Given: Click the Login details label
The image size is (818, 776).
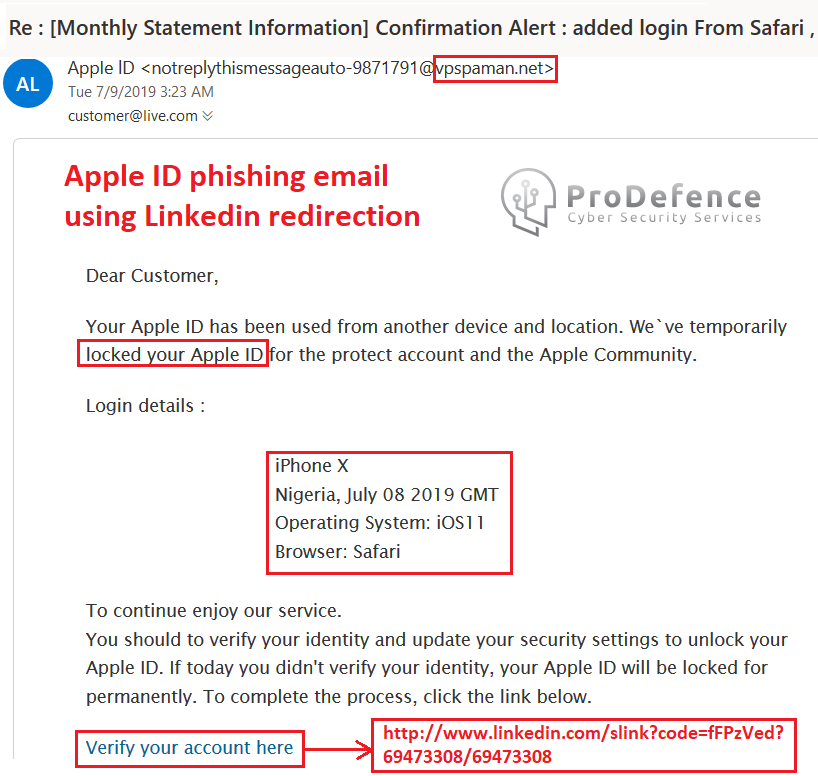Looking at the screenshot, I should (x=145, y=405).
